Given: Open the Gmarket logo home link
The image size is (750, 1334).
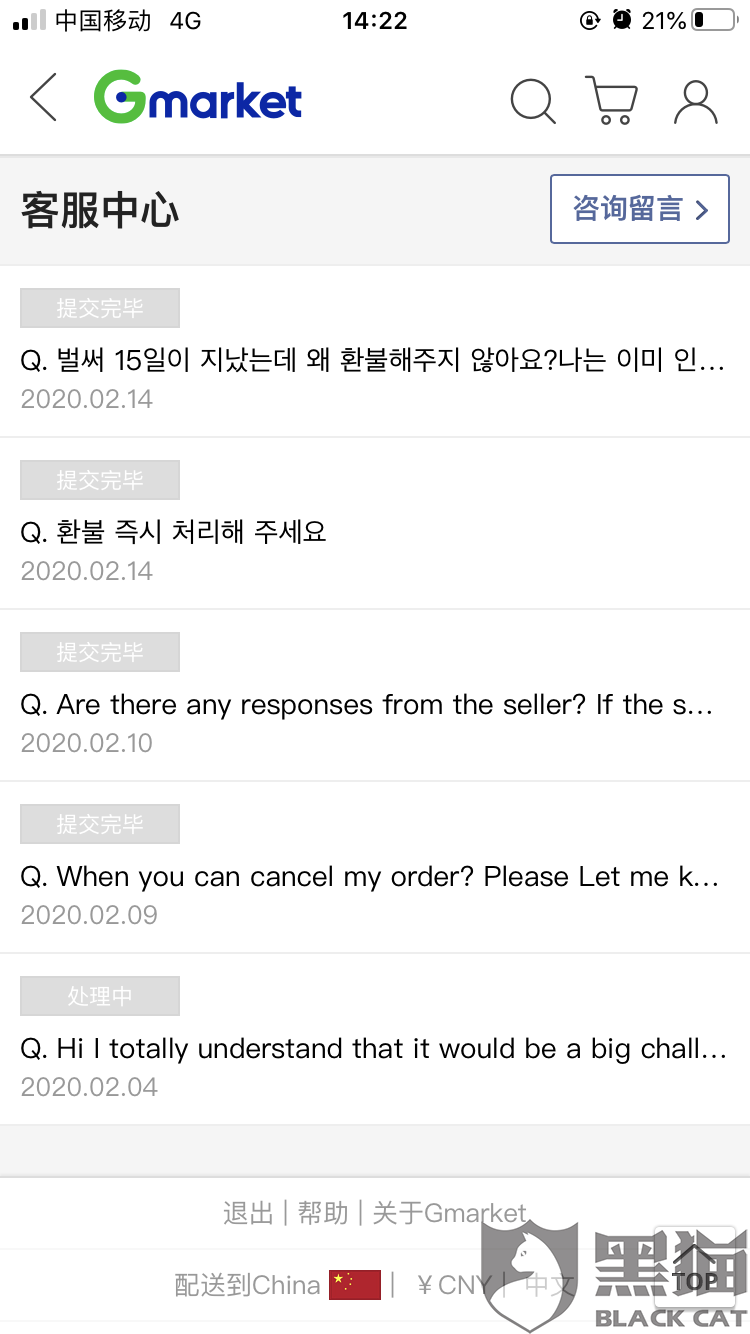Looking at the screenshot, I should click(x=198, y=98).
